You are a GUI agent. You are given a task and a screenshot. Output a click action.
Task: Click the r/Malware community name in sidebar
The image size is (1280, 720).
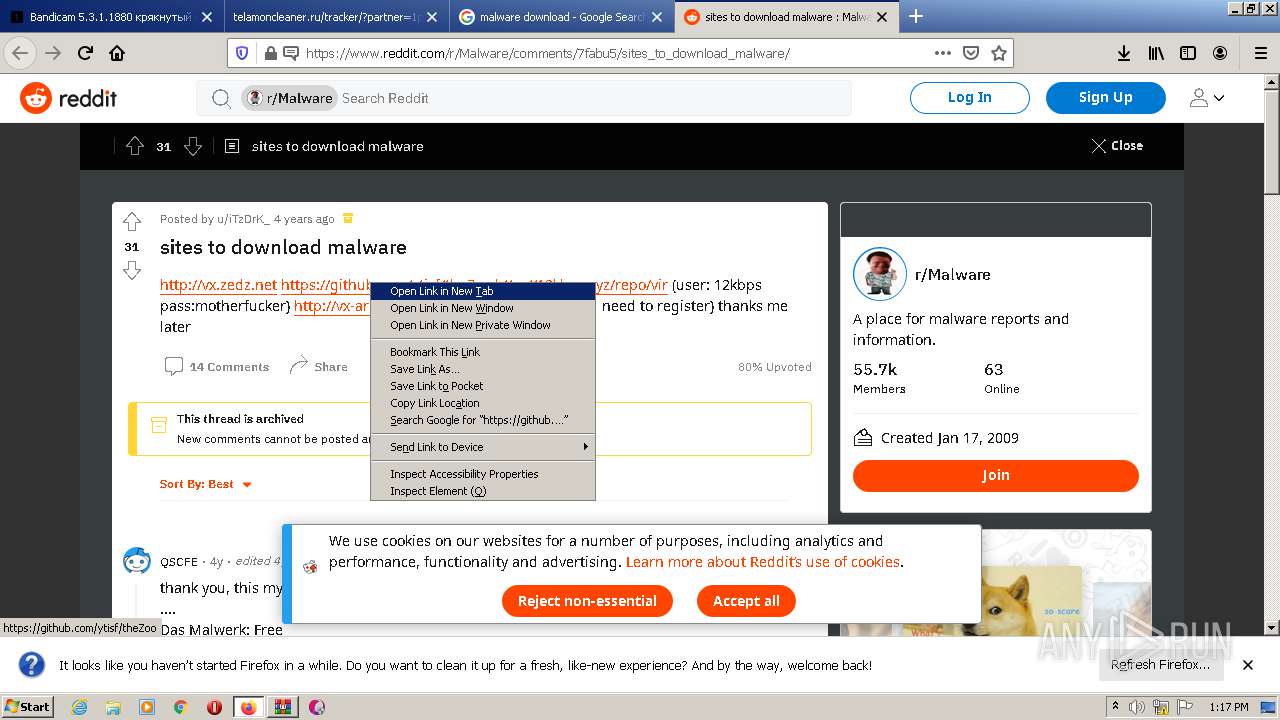click(952, 275)
